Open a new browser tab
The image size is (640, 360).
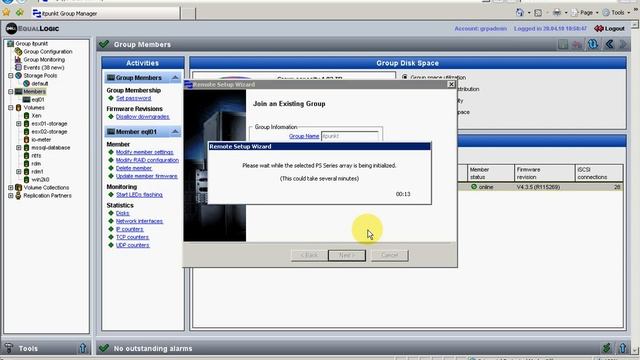pos(188,13)
